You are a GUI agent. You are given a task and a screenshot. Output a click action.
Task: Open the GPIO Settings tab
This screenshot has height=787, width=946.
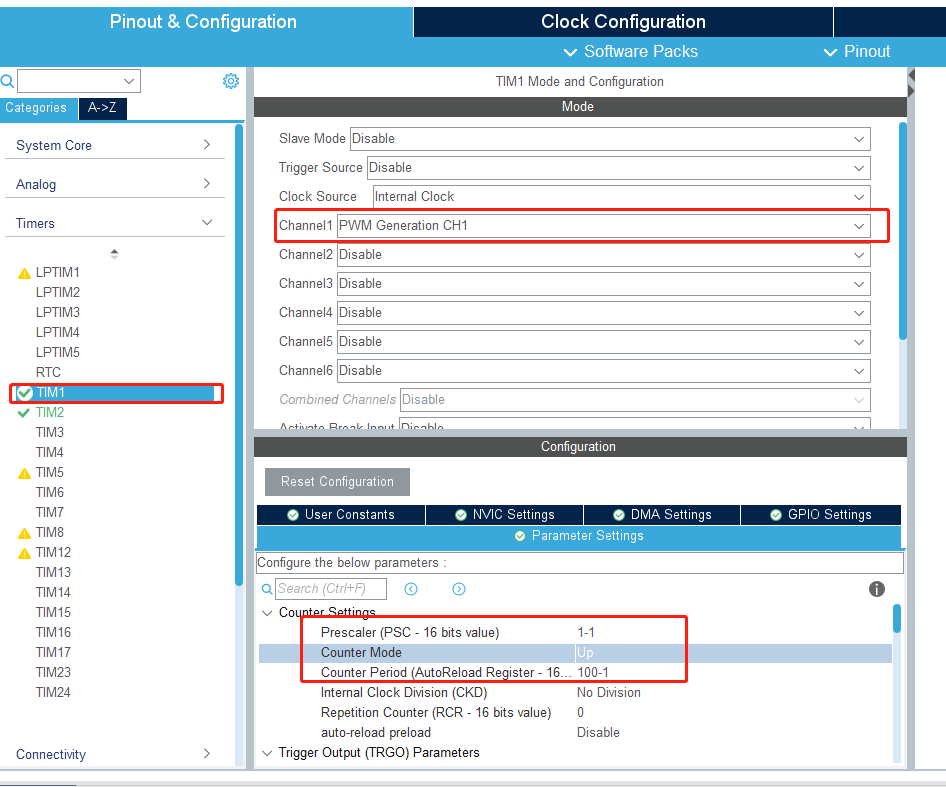(x=821, y=515)
